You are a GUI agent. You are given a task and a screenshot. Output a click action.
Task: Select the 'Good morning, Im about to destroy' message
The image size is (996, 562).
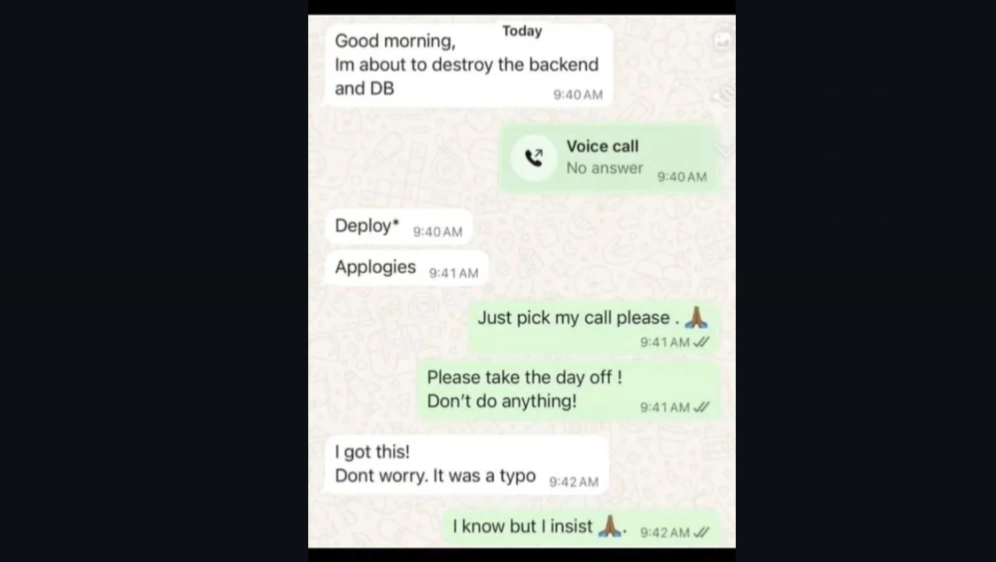point(469,65)
